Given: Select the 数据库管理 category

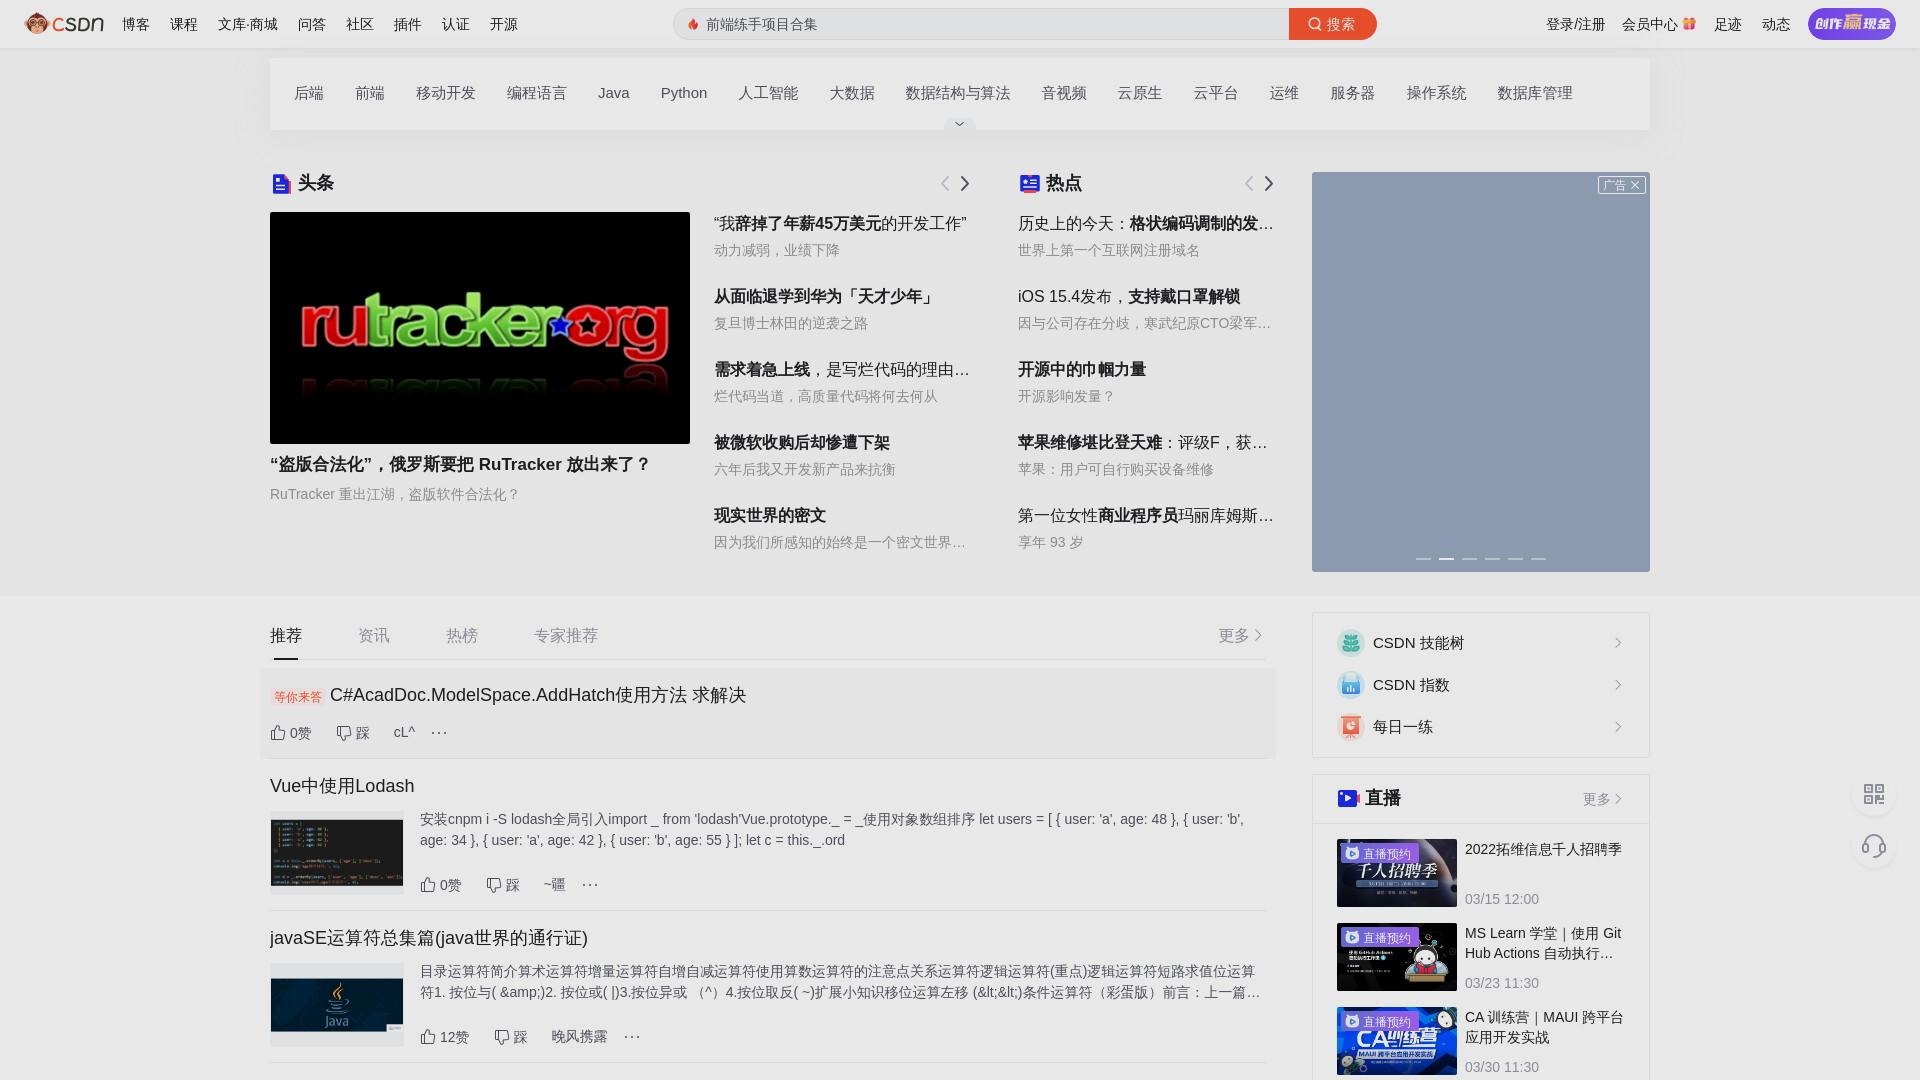Looking at the screenshot, I should [1534, 93].
